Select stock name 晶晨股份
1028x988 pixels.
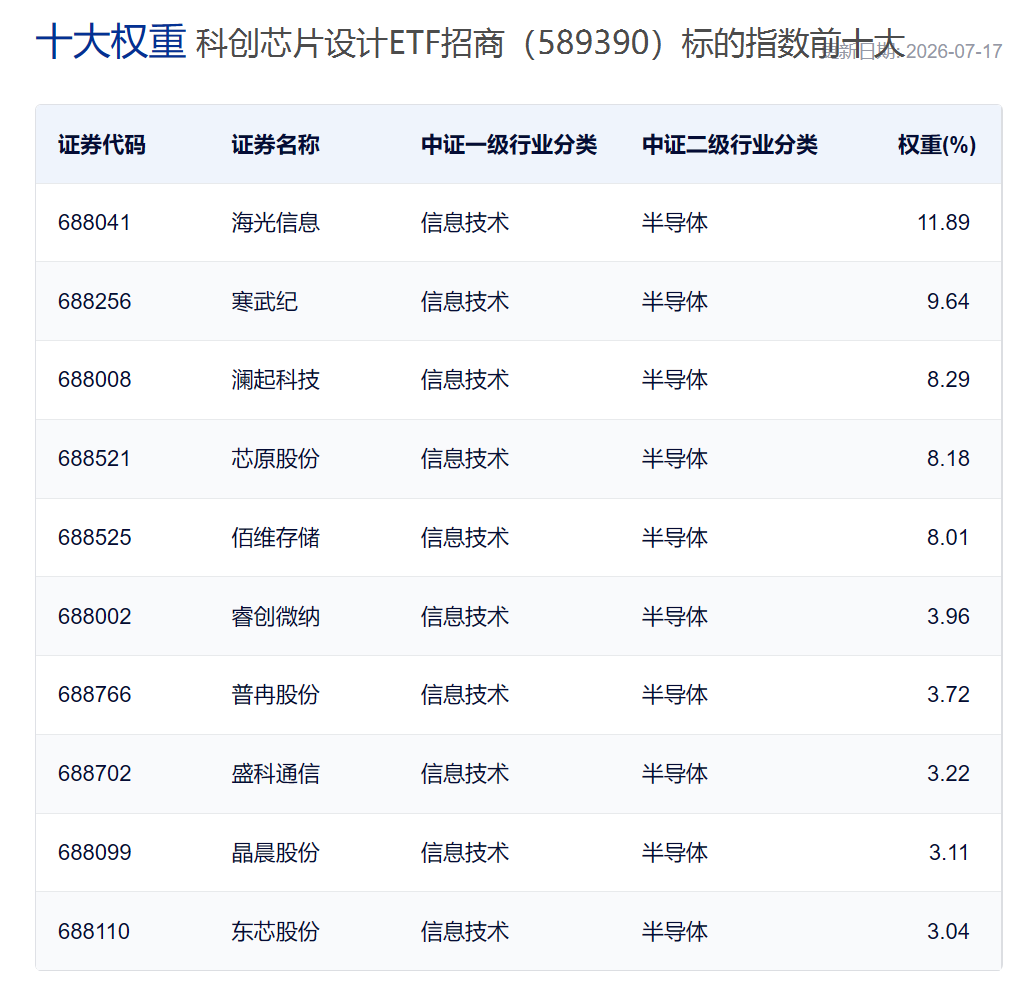click(275, 852)
